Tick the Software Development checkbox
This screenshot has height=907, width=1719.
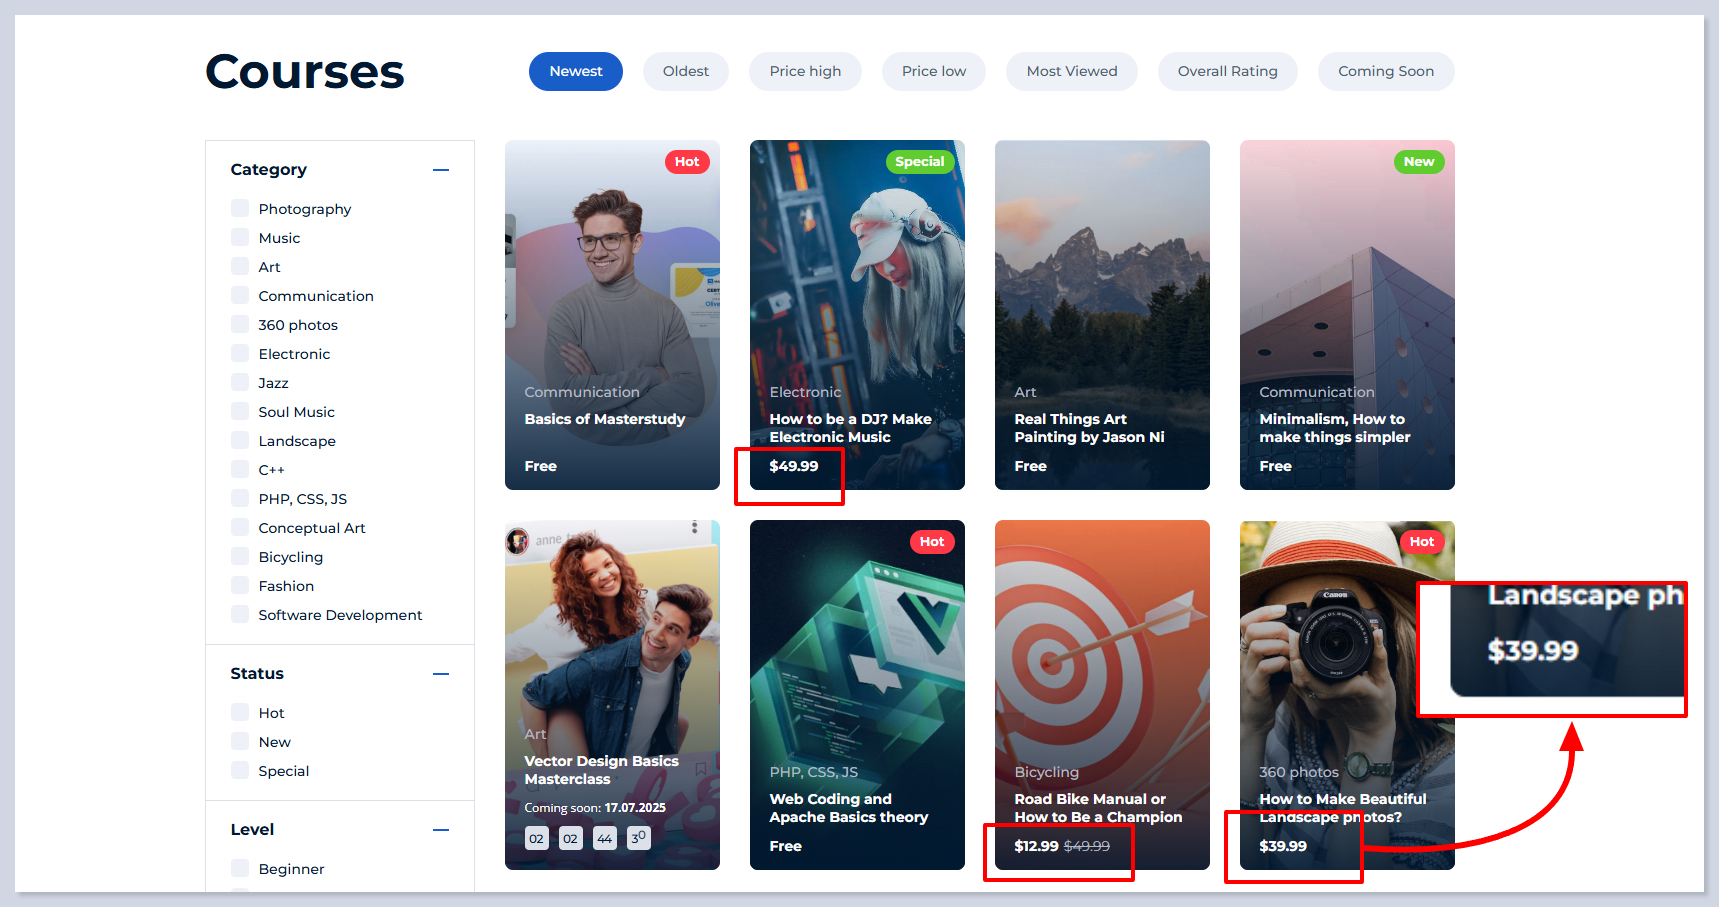[240, 614]
